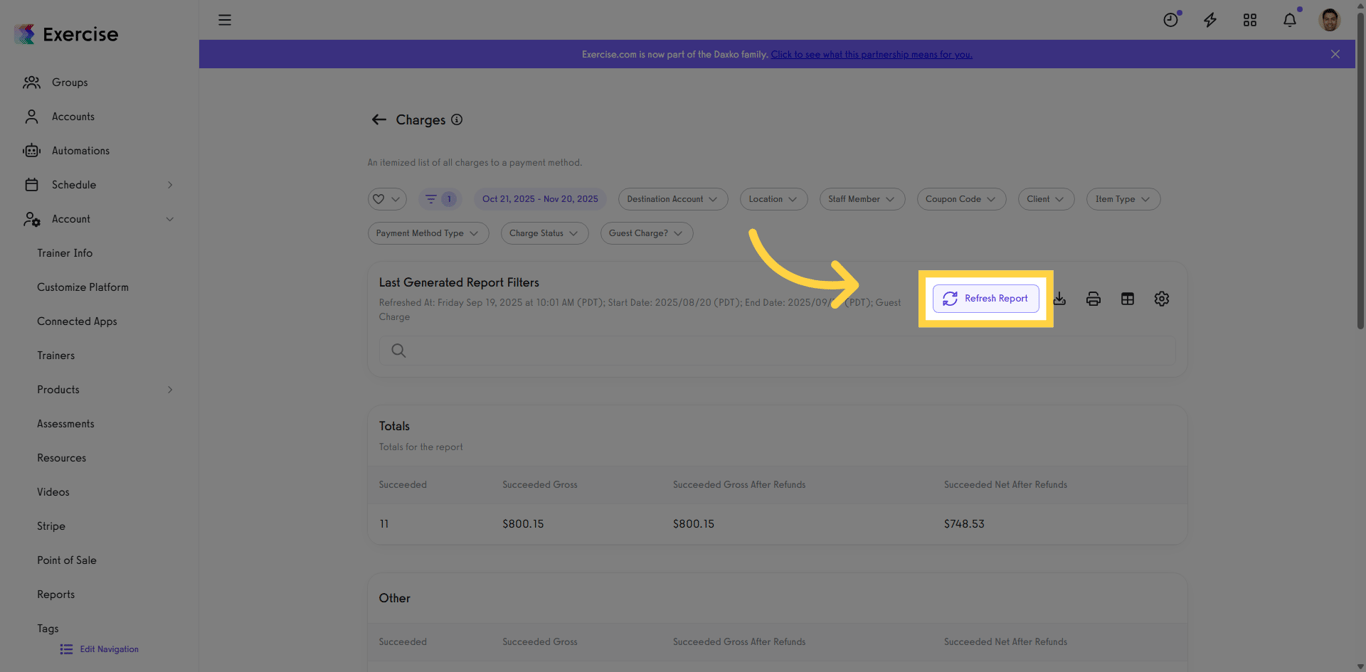
Task: Click the Automations robot icon
Action: pyautogui.click(x=32, y=150)
